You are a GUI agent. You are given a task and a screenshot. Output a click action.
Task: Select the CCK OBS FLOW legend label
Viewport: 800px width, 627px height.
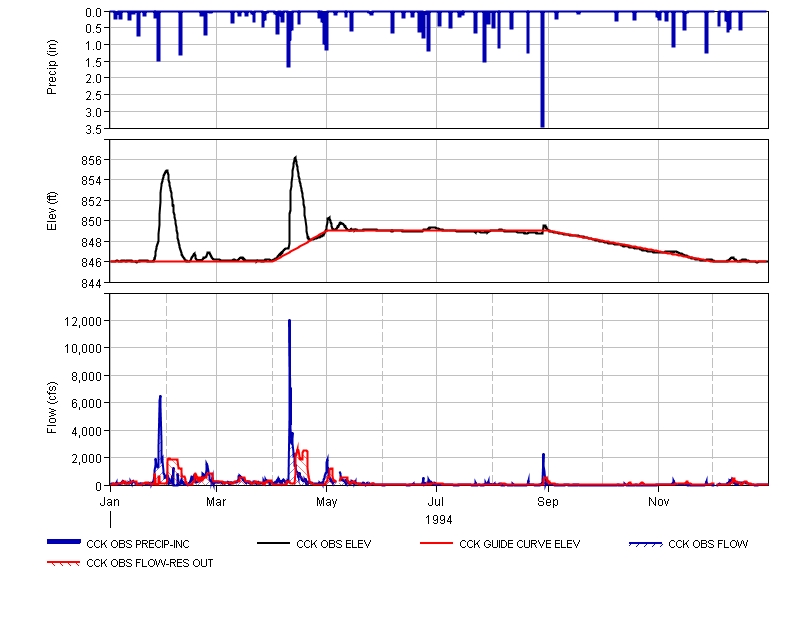(708, 545)
